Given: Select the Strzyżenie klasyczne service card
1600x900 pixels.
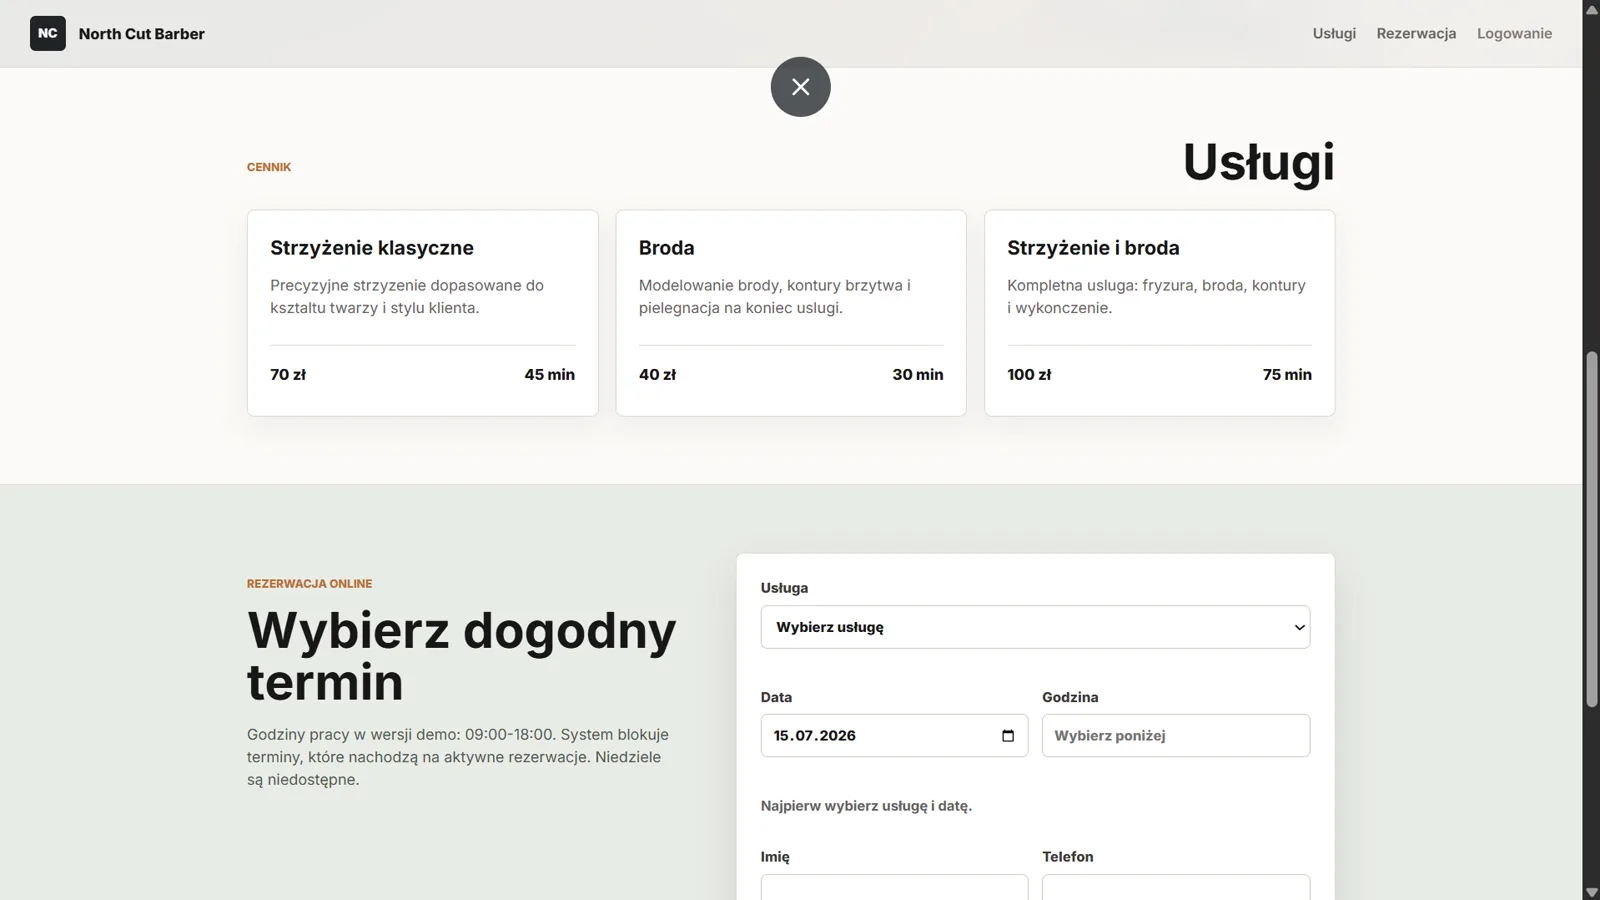Looking at the screenshot, I should coord(423,313).
